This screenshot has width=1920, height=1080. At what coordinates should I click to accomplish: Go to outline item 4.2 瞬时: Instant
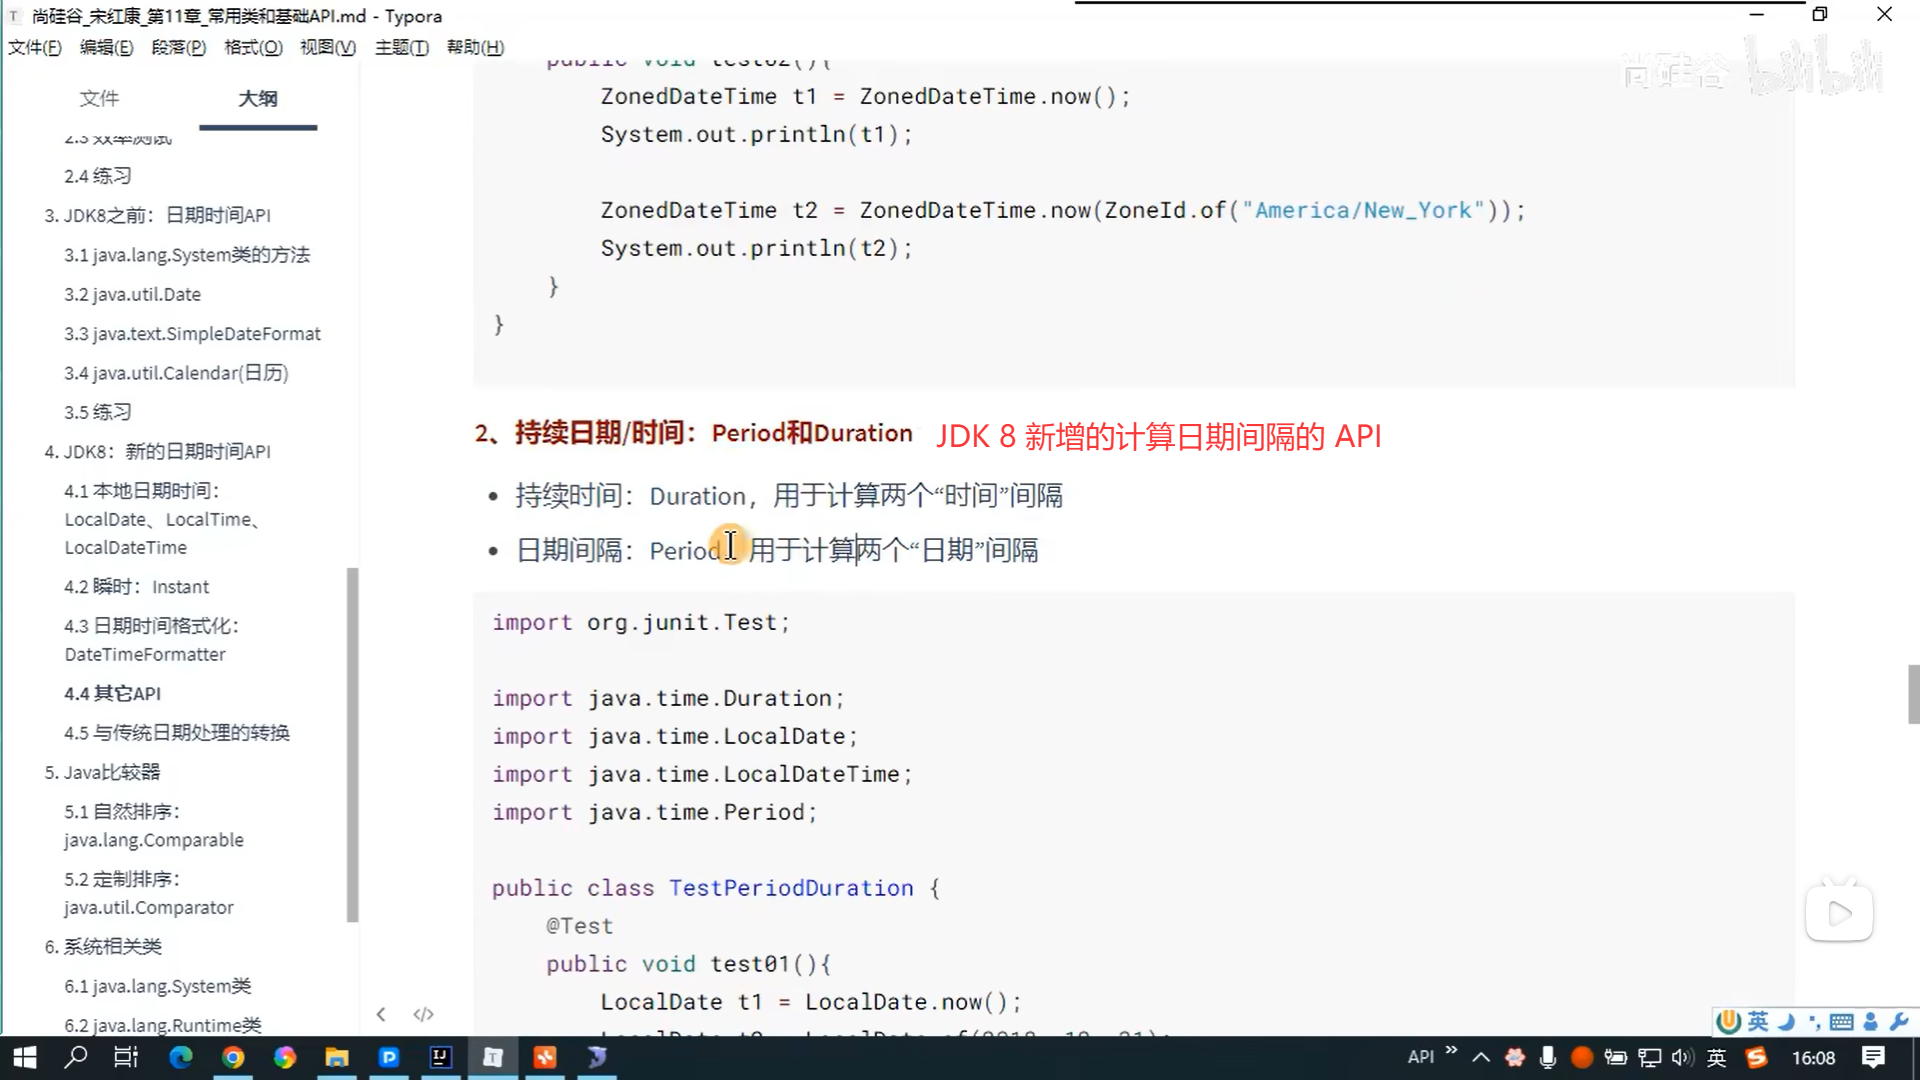pyautogui.click(x=137, y=587)
